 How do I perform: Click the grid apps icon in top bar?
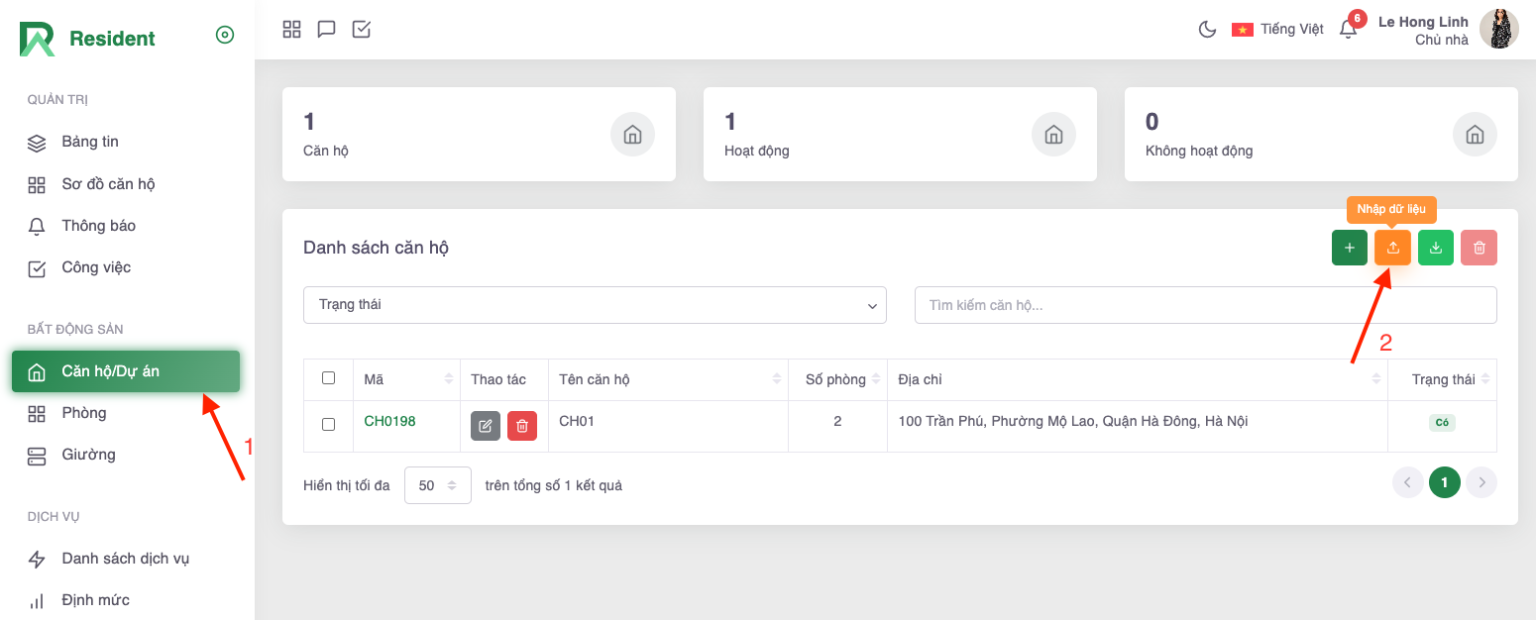[291, 29]
